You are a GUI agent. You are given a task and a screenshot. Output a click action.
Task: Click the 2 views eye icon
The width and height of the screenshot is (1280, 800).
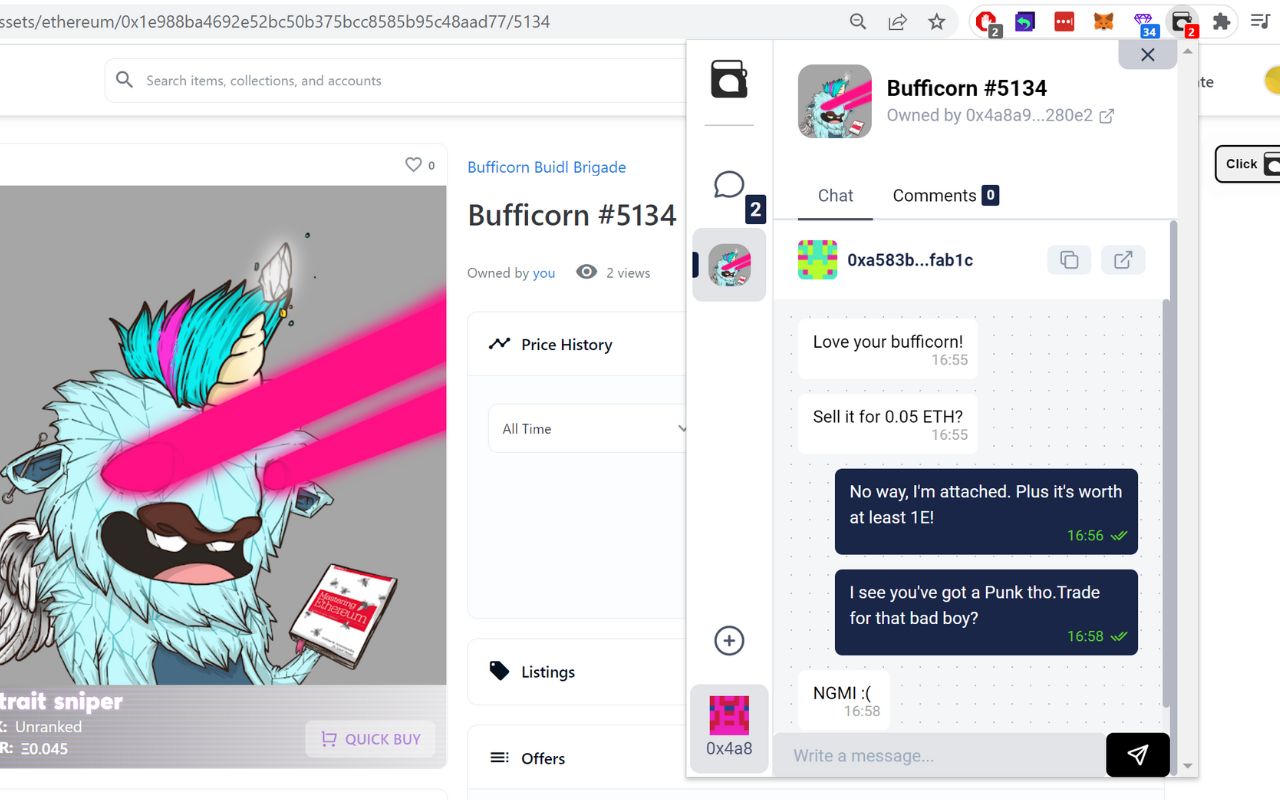click(x=587, y=272)
